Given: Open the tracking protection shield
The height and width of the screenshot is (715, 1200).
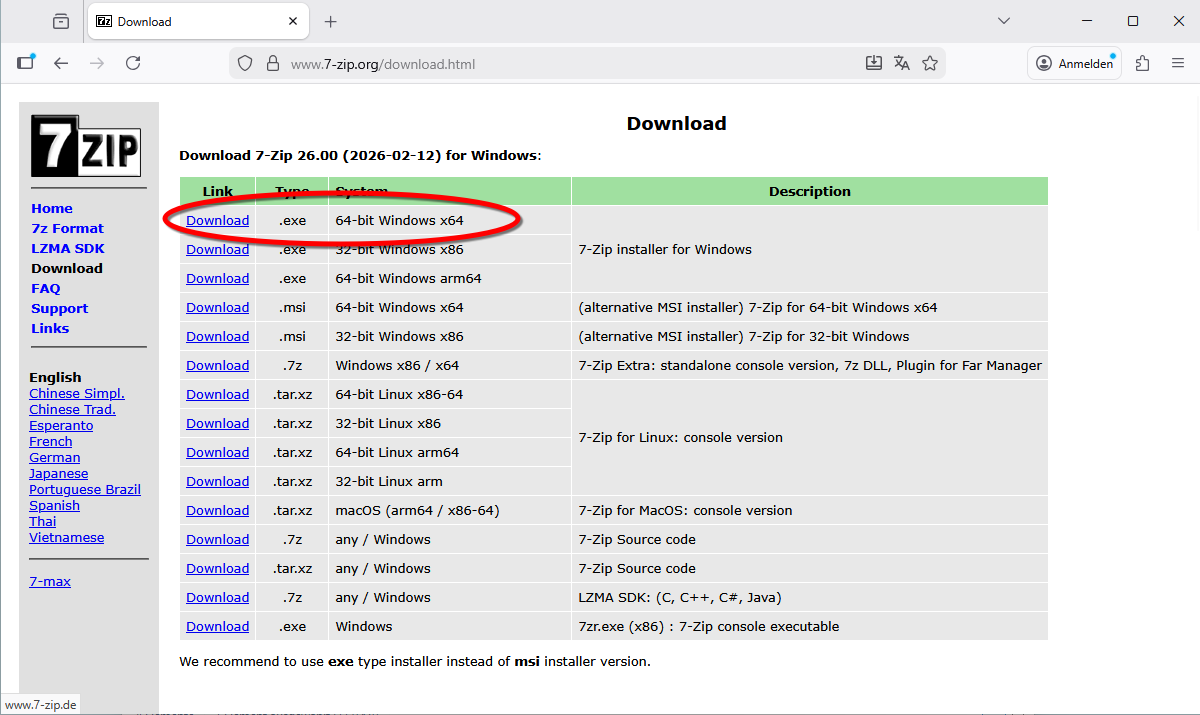Looking at the screenshot, I should pyautogui.click(x=245, y=61).
